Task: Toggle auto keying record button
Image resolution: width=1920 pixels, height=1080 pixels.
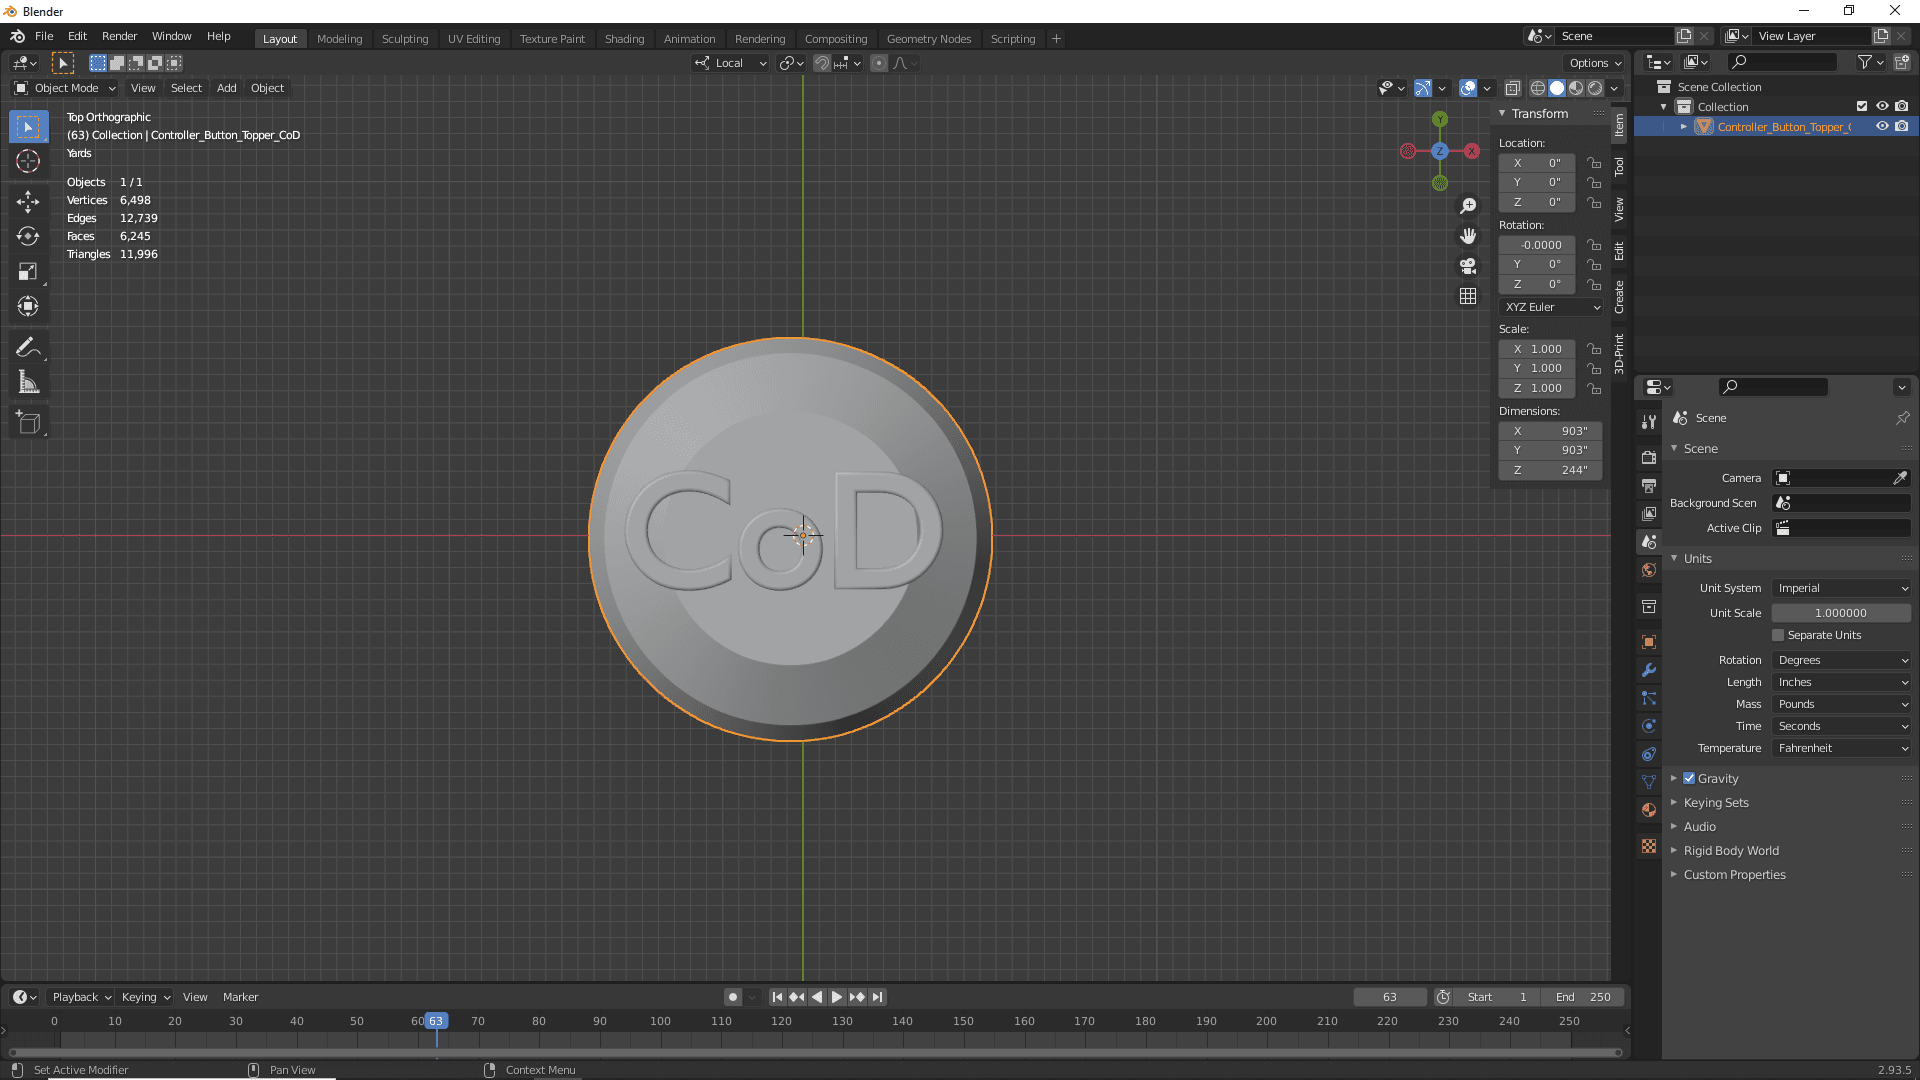Action: coord(733,997)
